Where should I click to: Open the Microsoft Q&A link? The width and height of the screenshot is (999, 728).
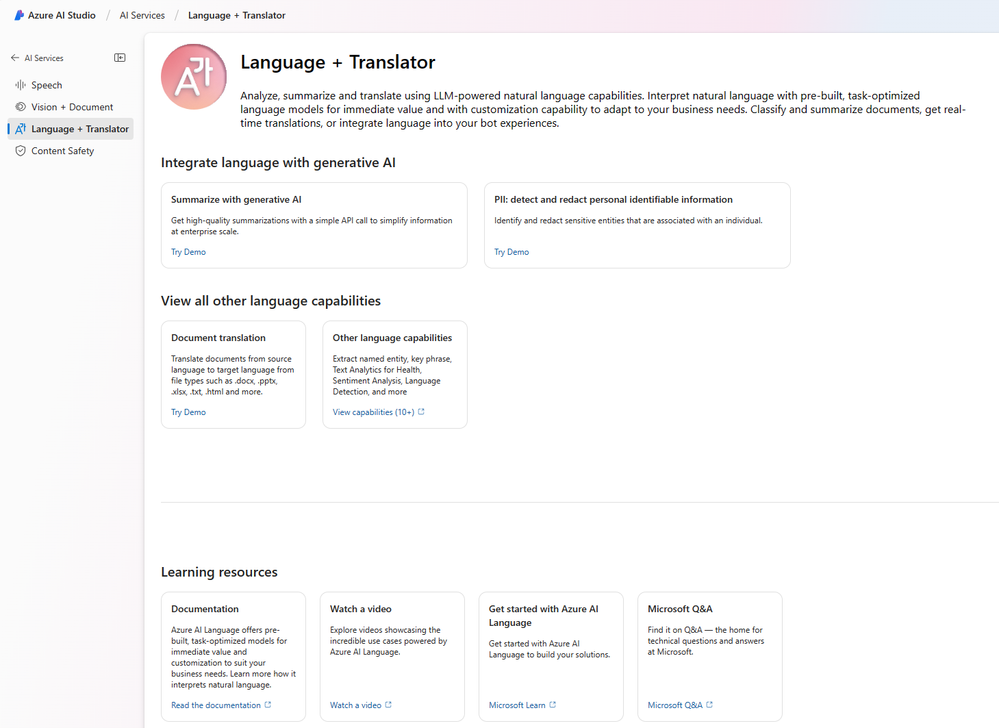point(675,705)
